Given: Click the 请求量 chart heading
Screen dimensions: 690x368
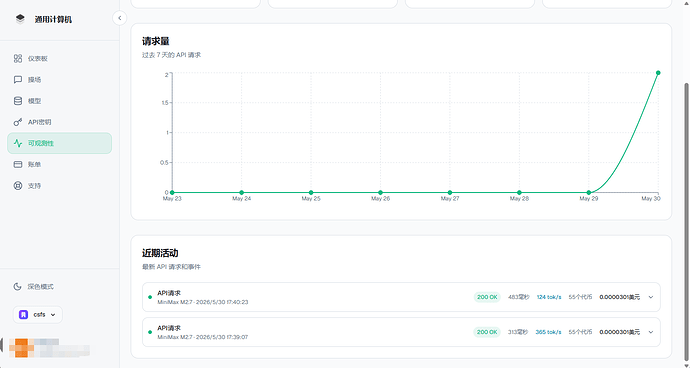Looking at the screenshot, I should tap(156, 41).
